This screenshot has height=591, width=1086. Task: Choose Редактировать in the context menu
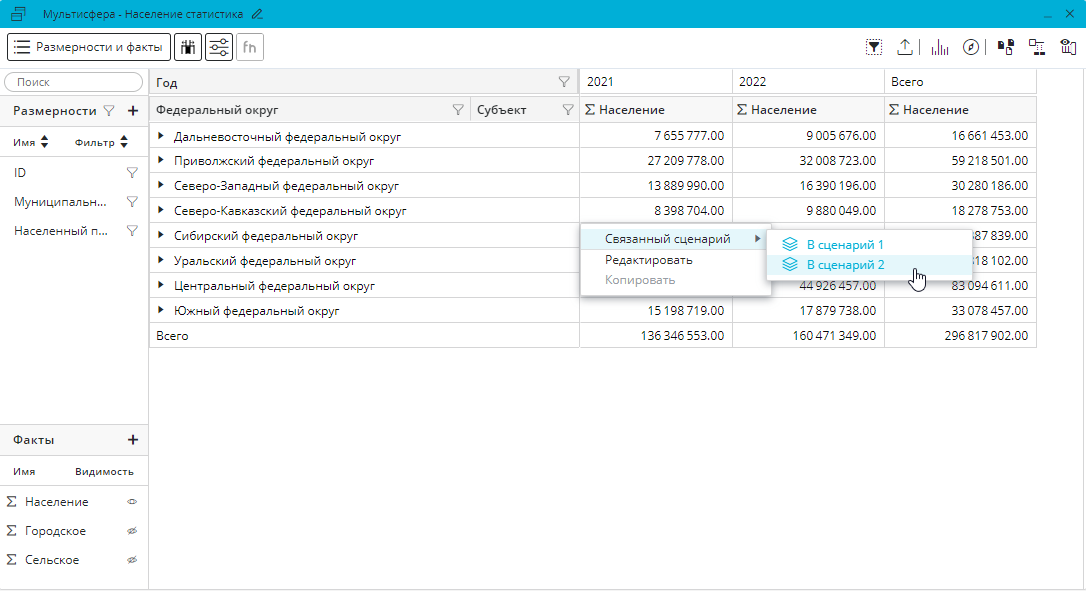click(x=648, y=260)
